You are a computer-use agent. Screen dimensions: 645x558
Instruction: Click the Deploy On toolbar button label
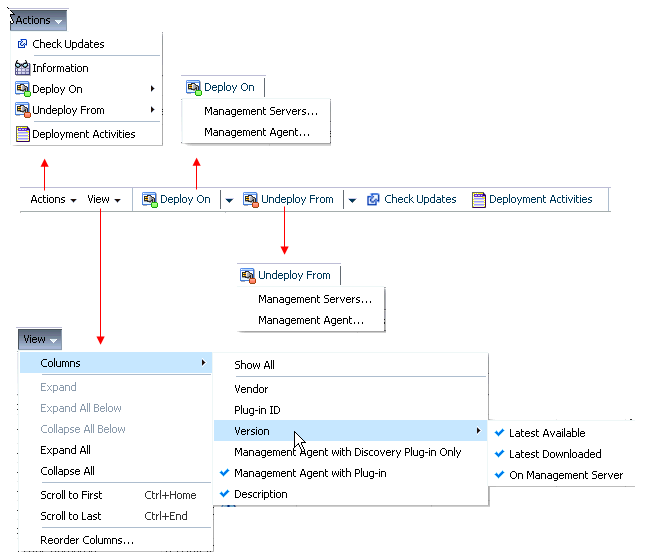[185, 199]
